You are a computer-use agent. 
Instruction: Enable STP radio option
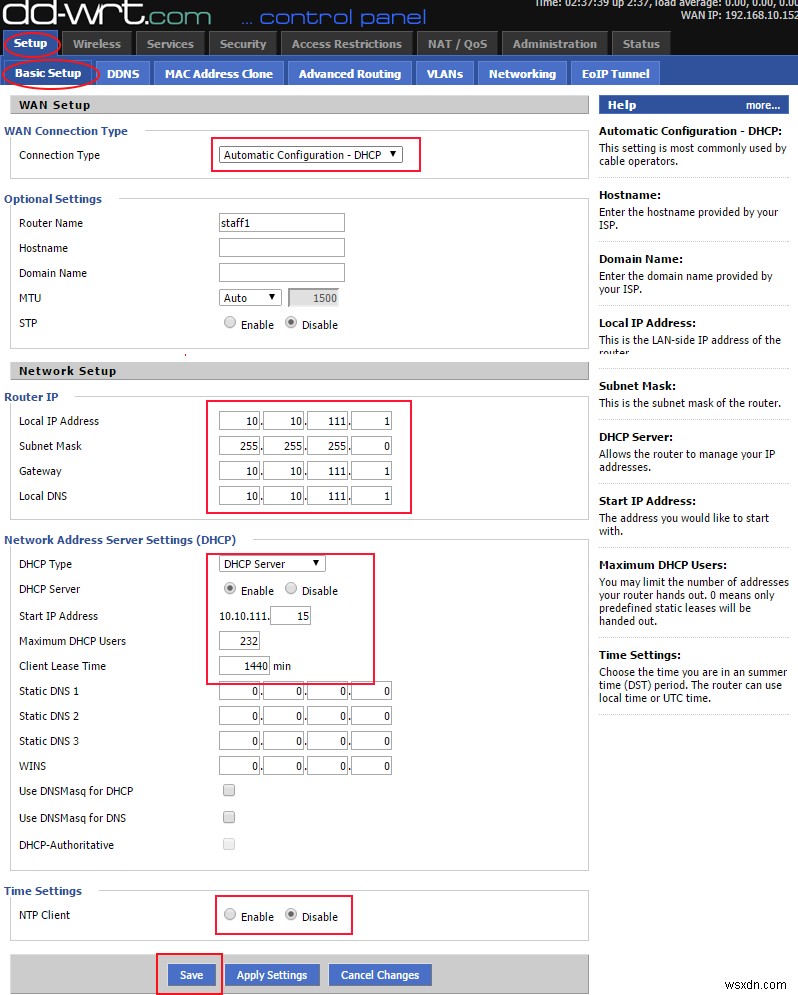[230, 322]
